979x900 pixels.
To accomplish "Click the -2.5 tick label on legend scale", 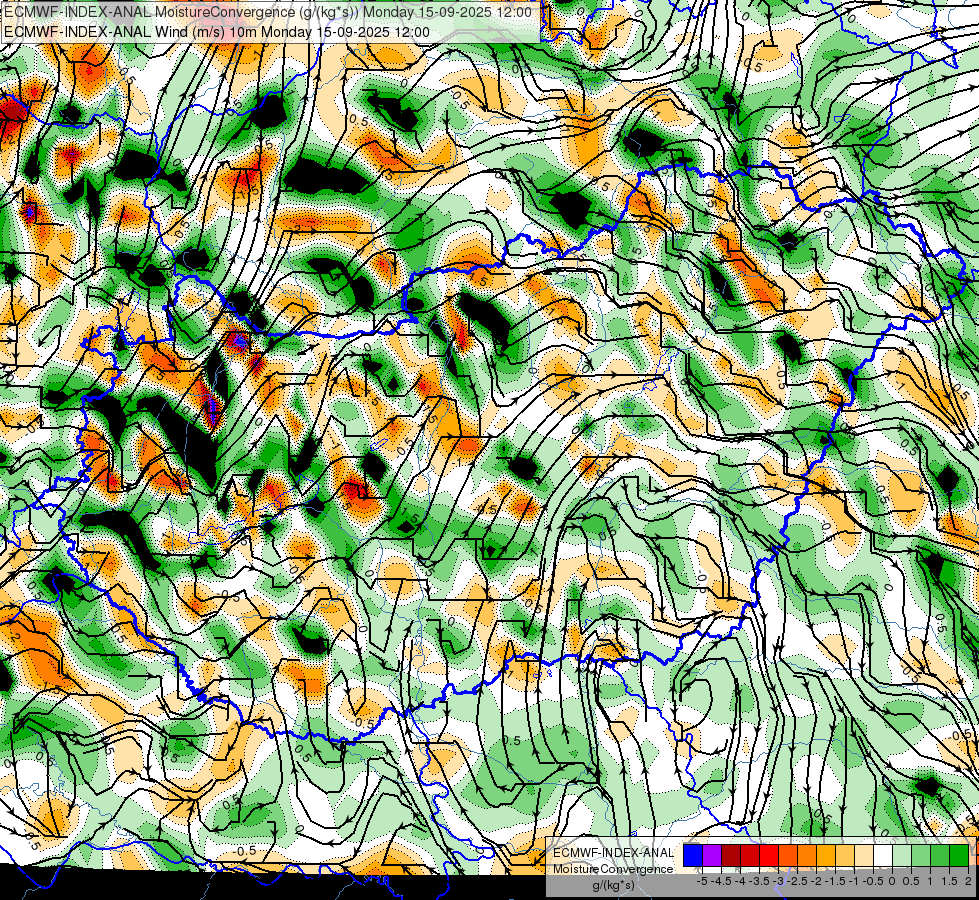I will 797,881.
